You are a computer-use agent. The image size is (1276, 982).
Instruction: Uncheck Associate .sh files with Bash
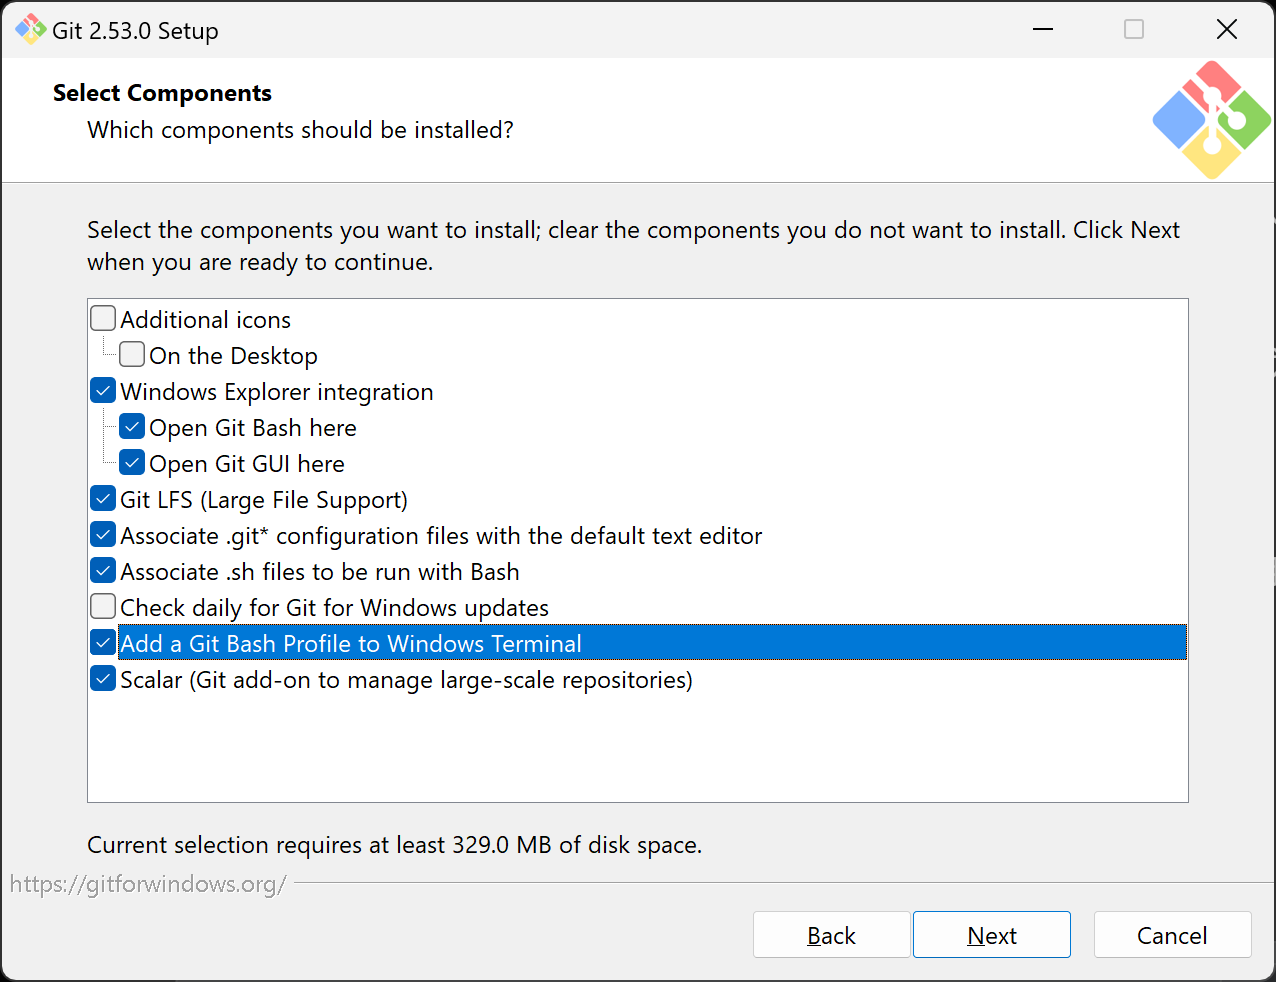coord(103,571)
